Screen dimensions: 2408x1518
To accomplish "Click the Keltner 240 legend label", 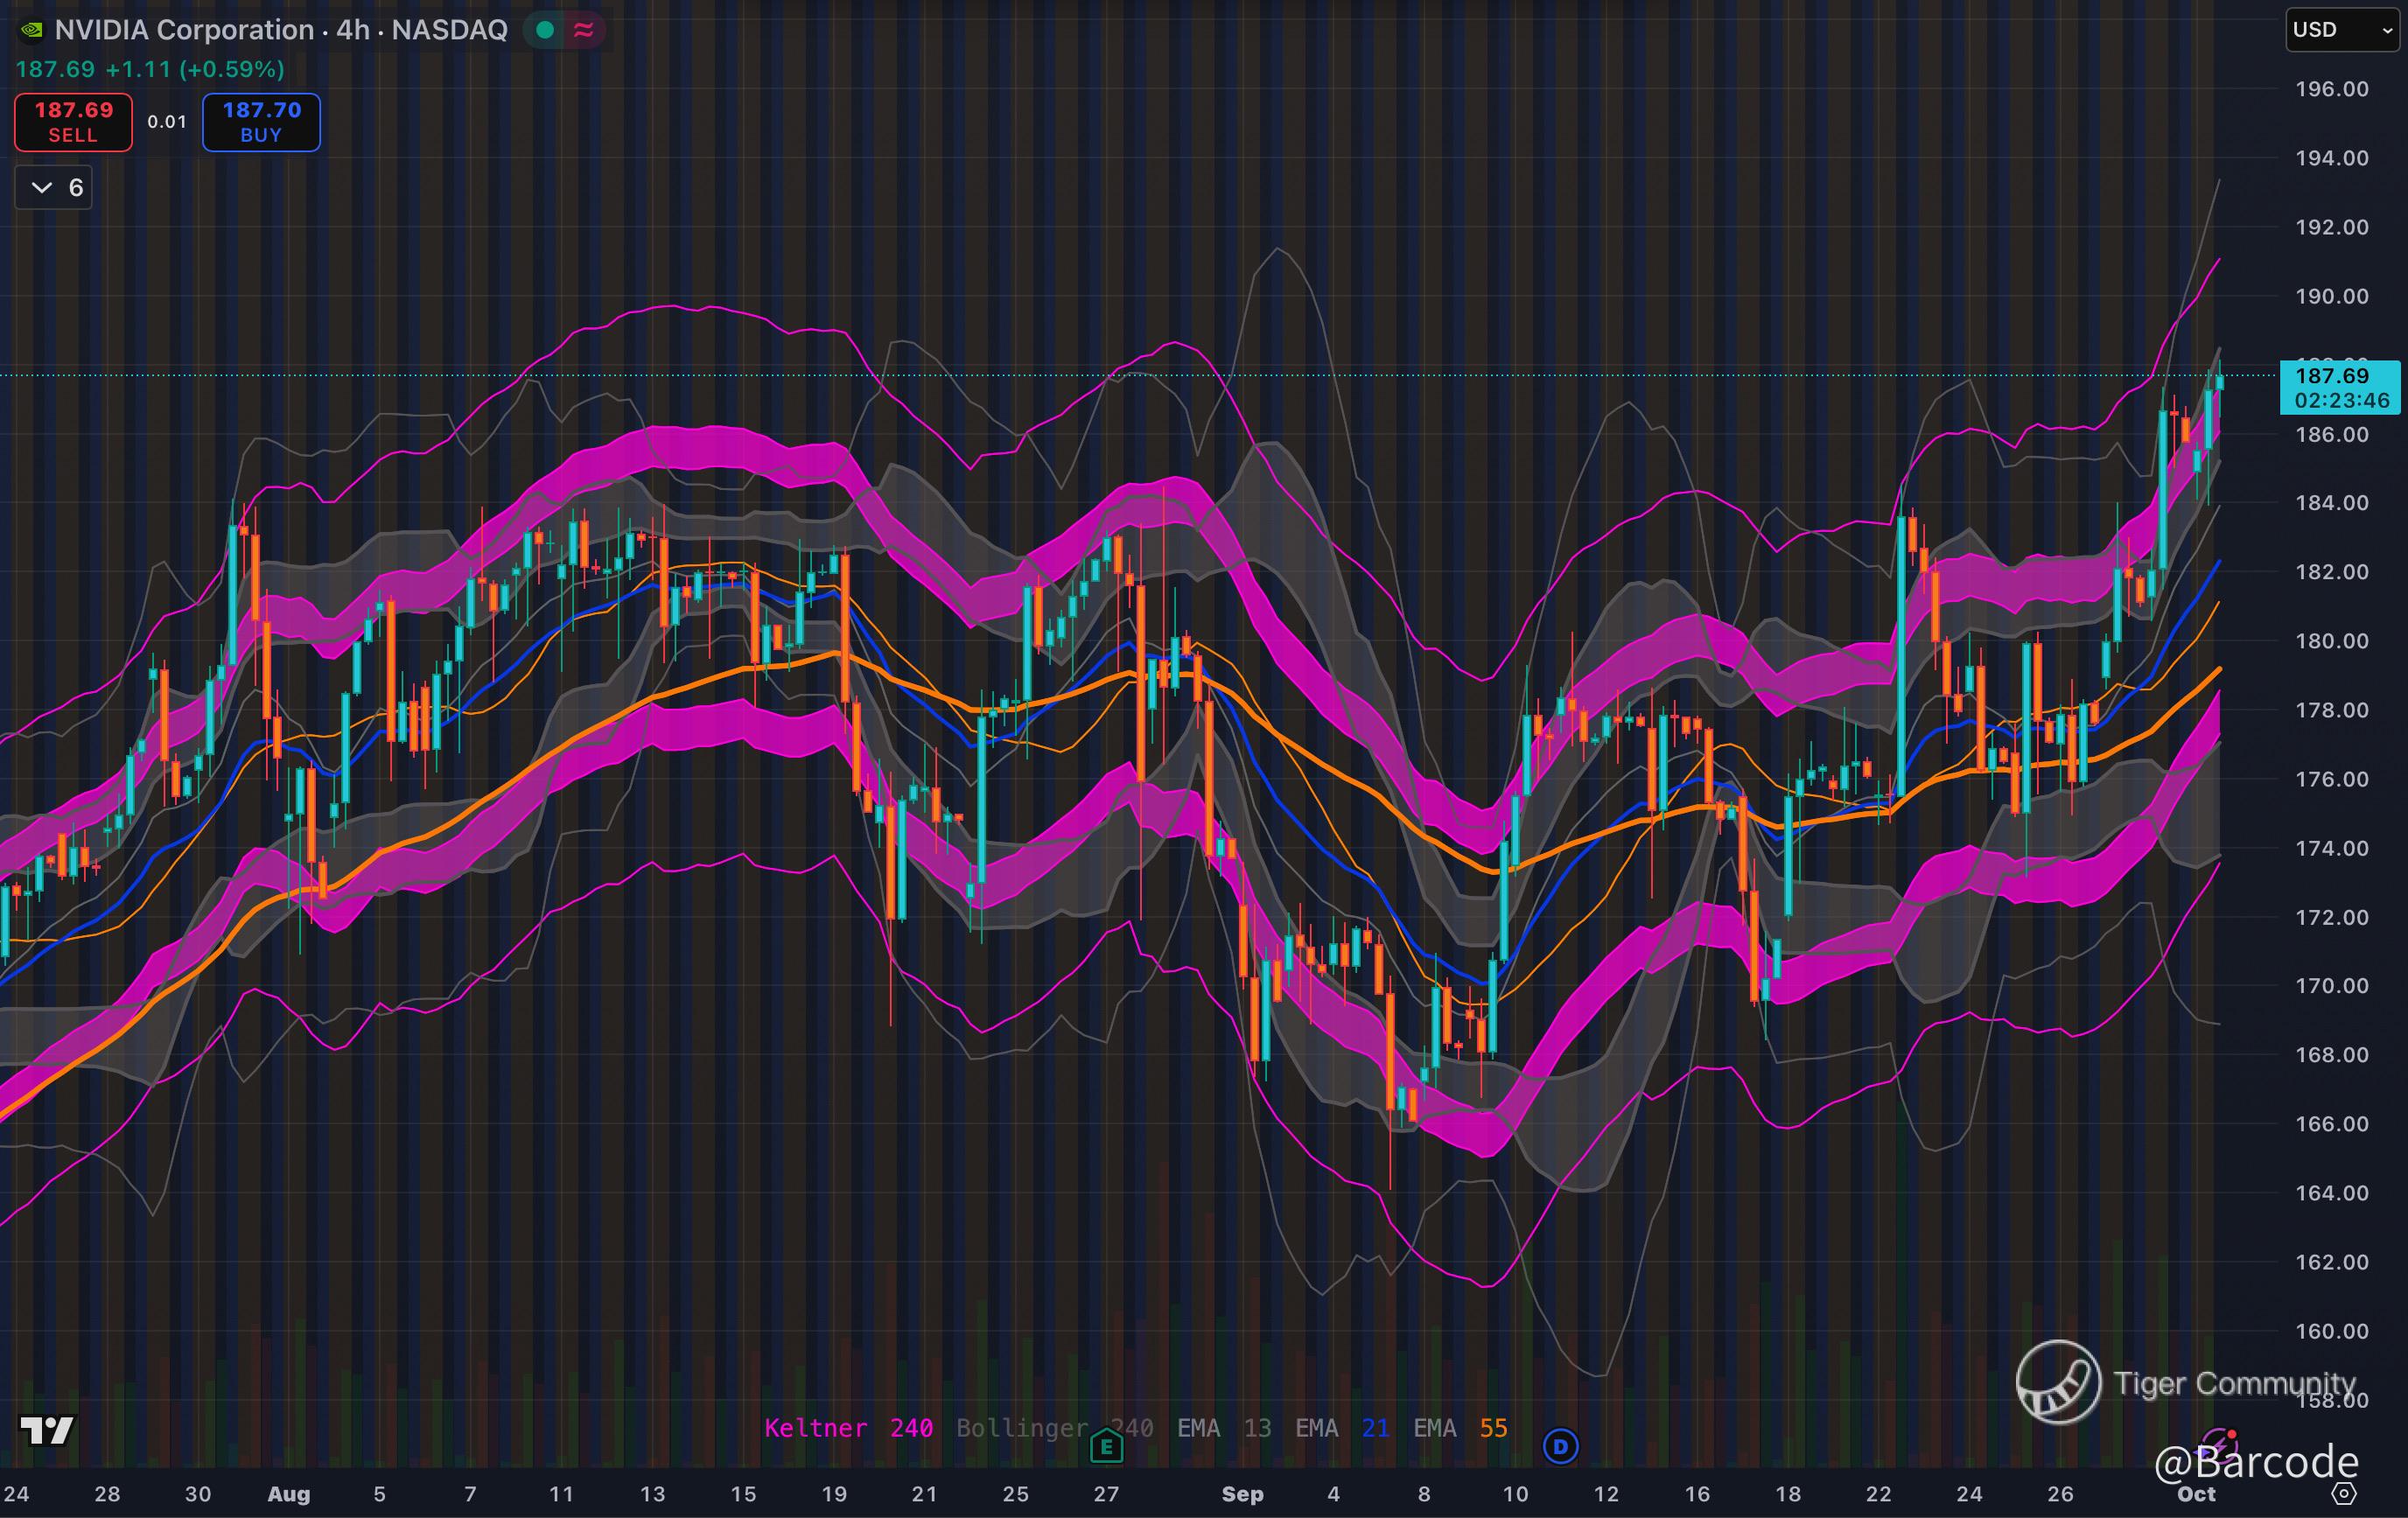I will click(x=848, y=1428).
